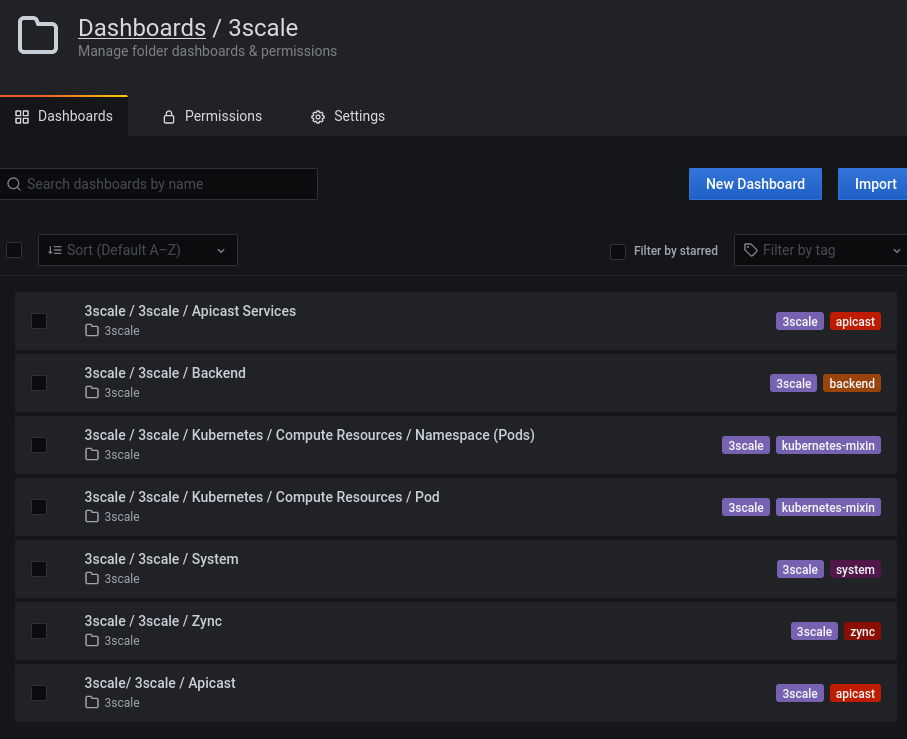The width and height of the screenshot is (907, 739).
Task: Click the grid icon on Dashboards tab
Action: pyautogui.click(x=22, y=117)
